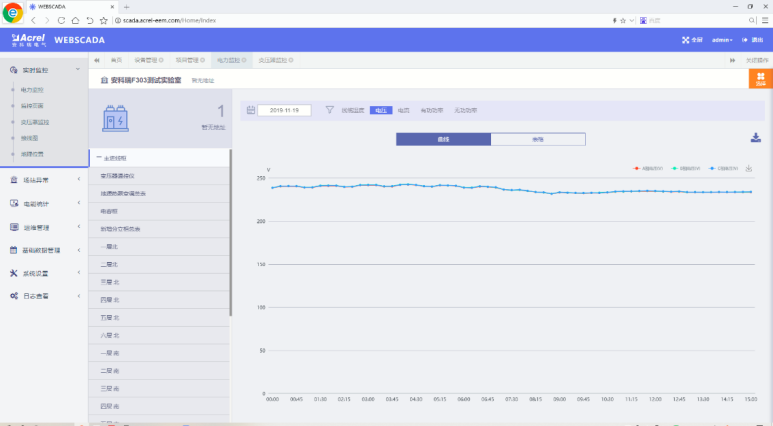773x426 pixels.
Task: Close the 项目管理 tab via its small circle
Action: pyautogui.click(x=202, y=60)
